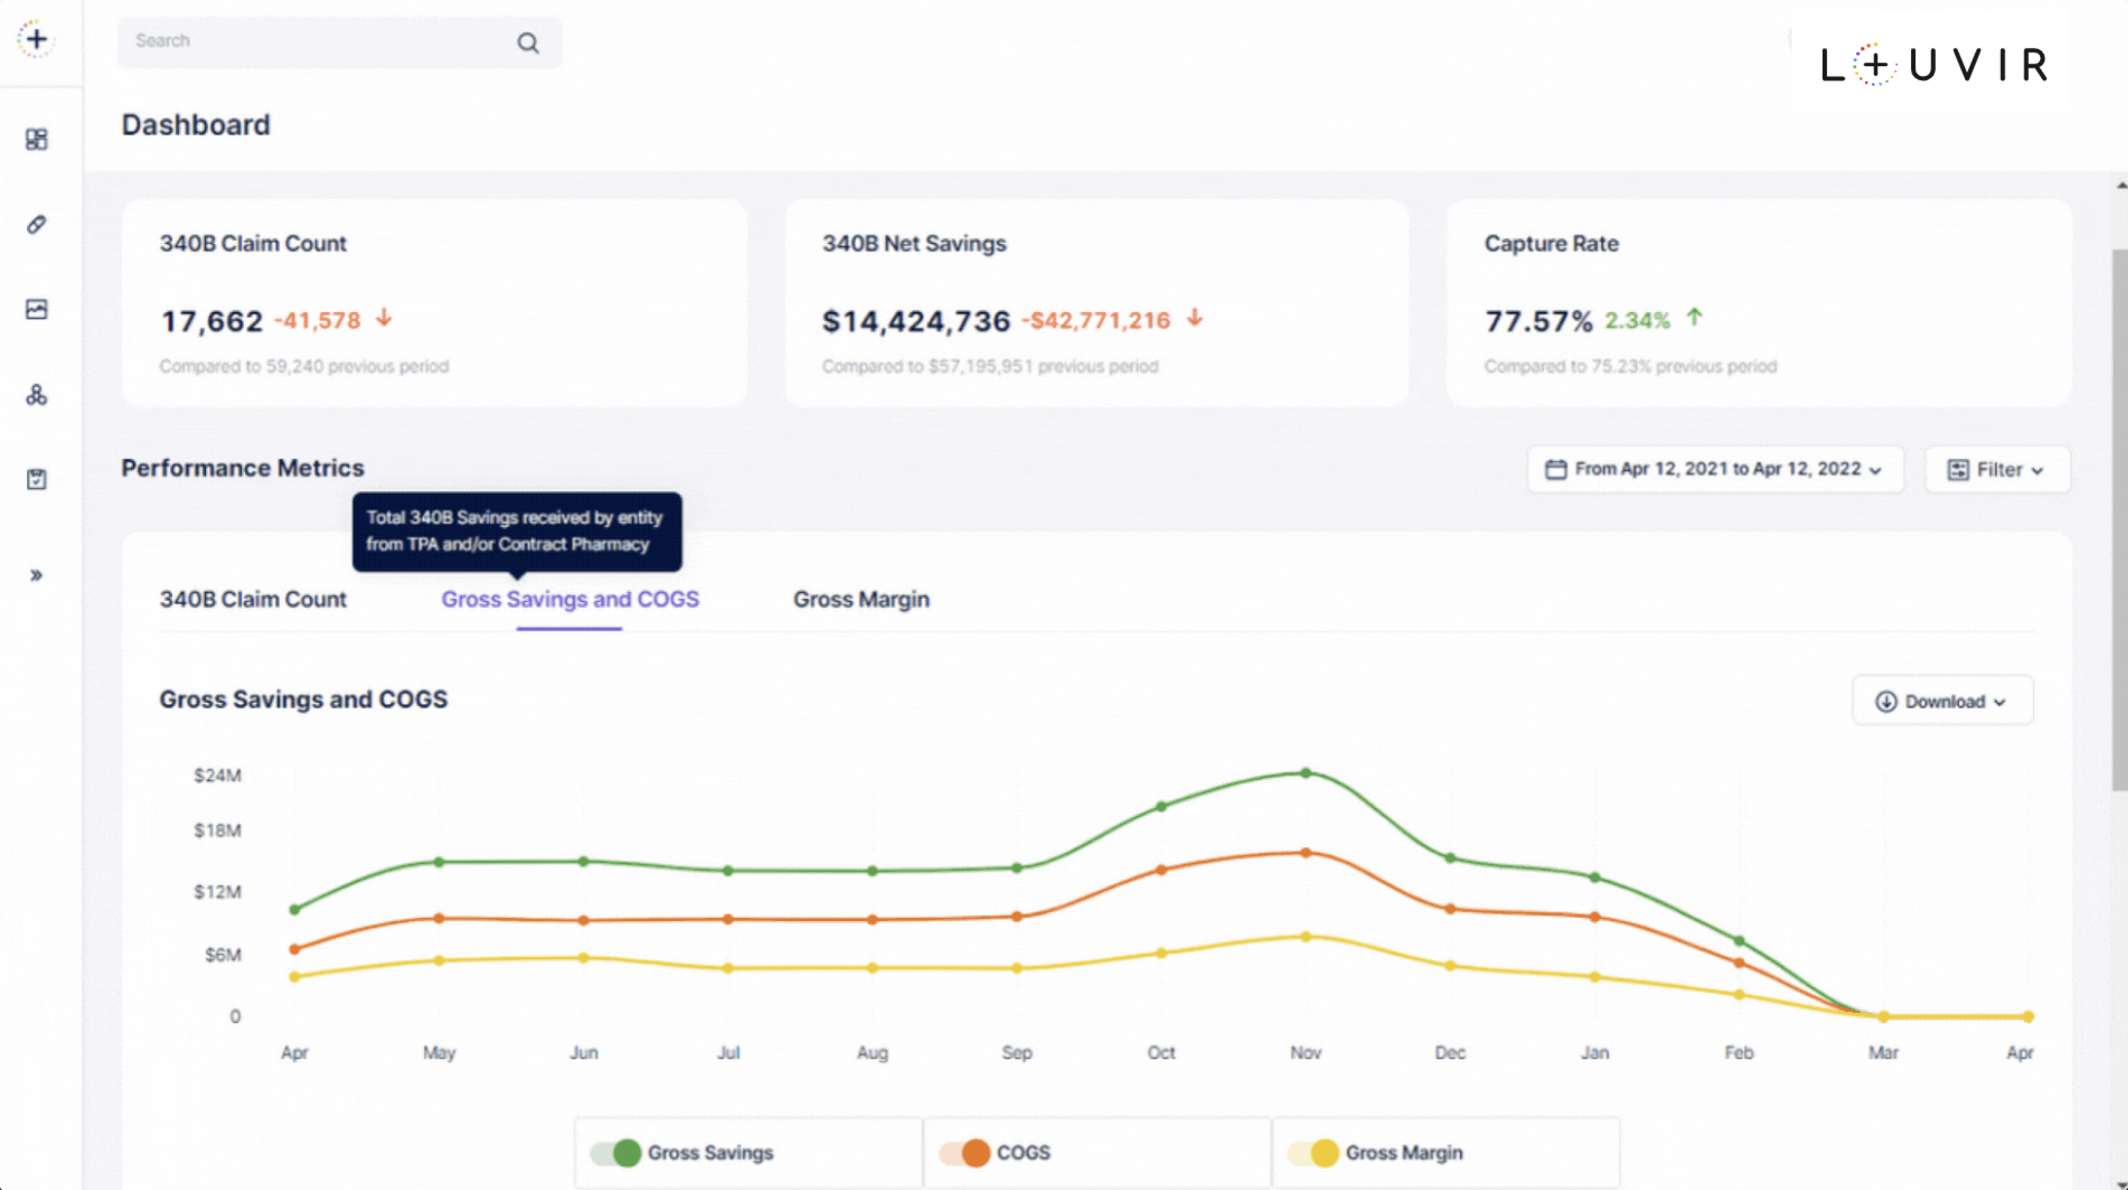Click the three-circles cluster sidebar icon
The image size is (2128, 1190).
point(36,395)
